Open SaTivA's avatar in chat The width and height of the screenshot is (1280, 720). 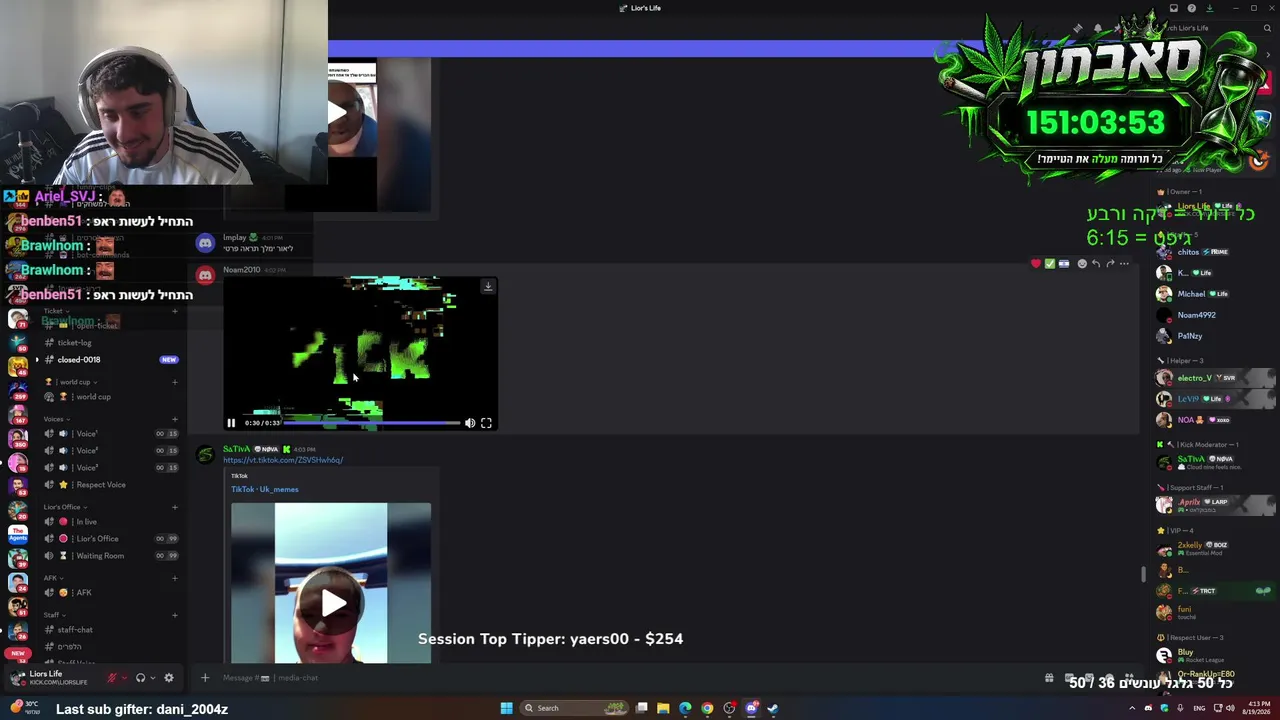pyautogui.click(x=205, y=455)
